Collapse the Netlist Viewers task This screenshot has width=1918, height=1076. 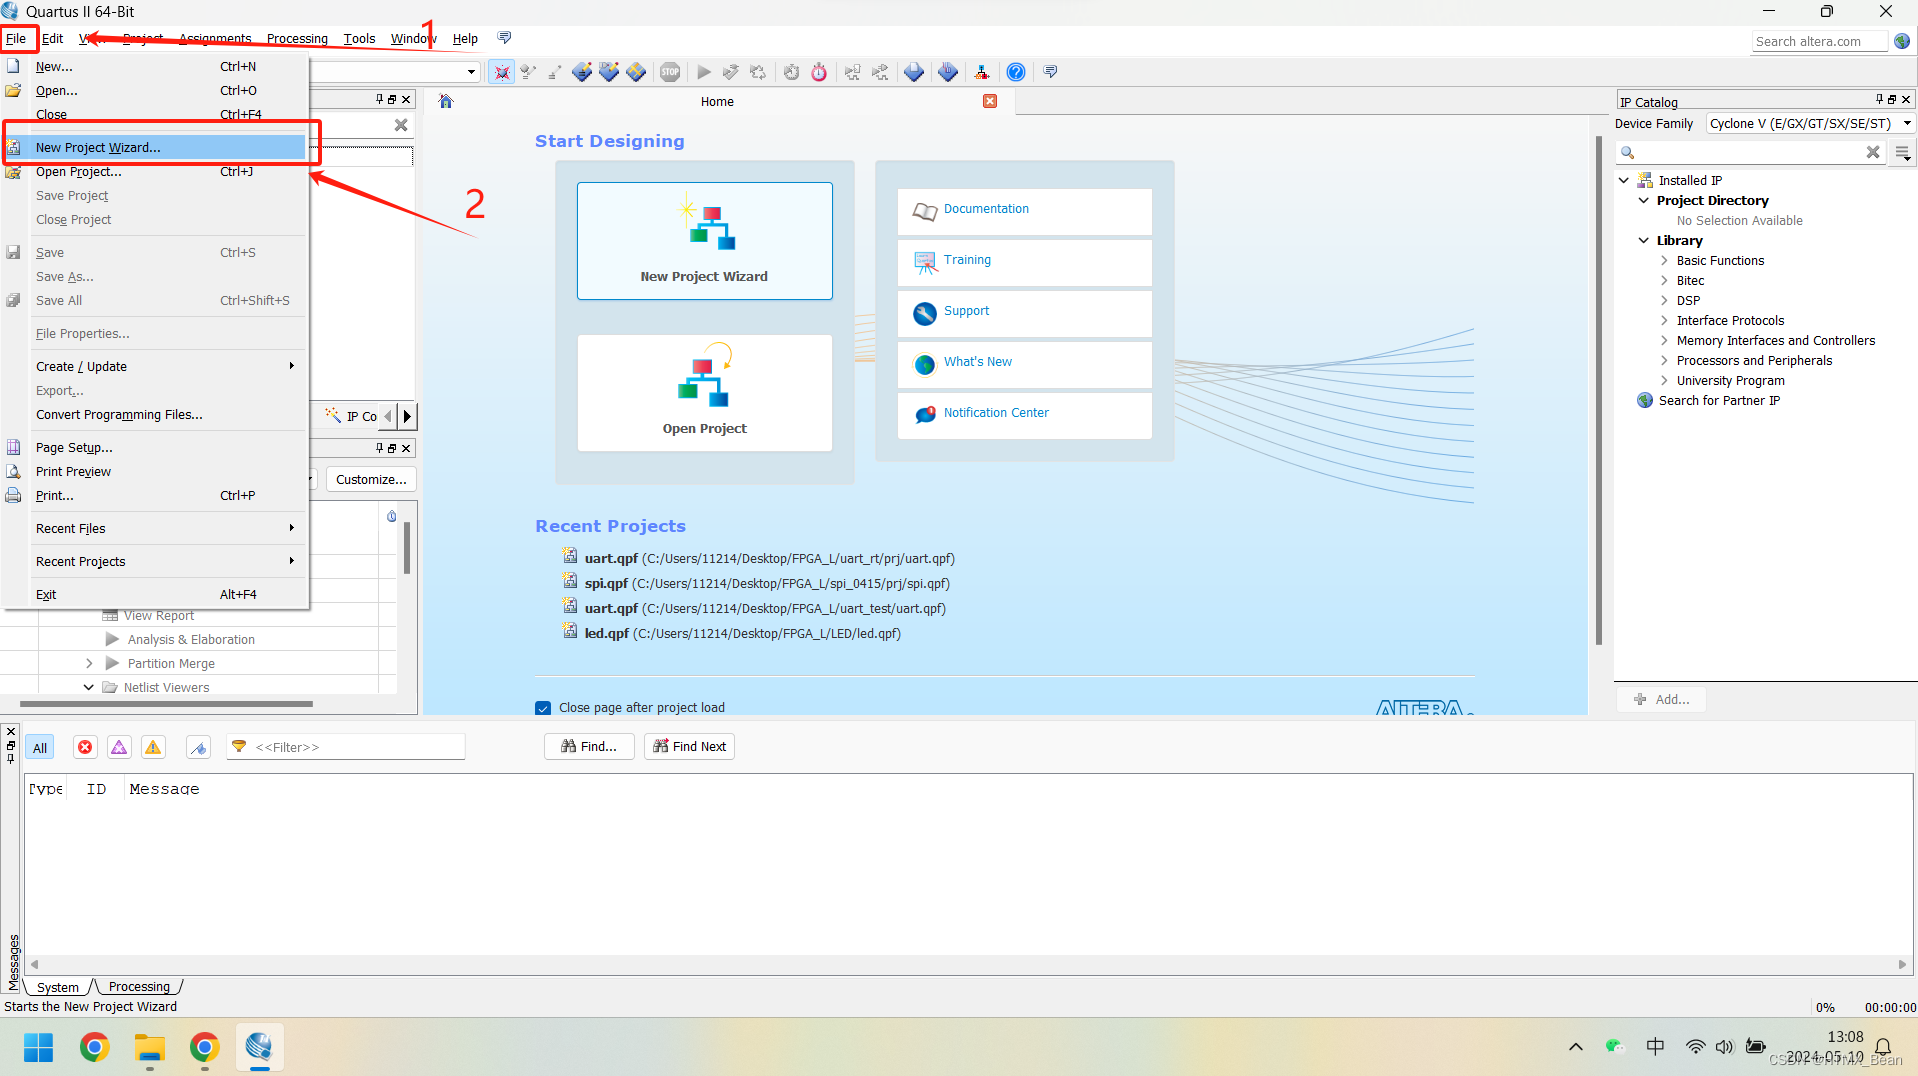click(89, 688)
